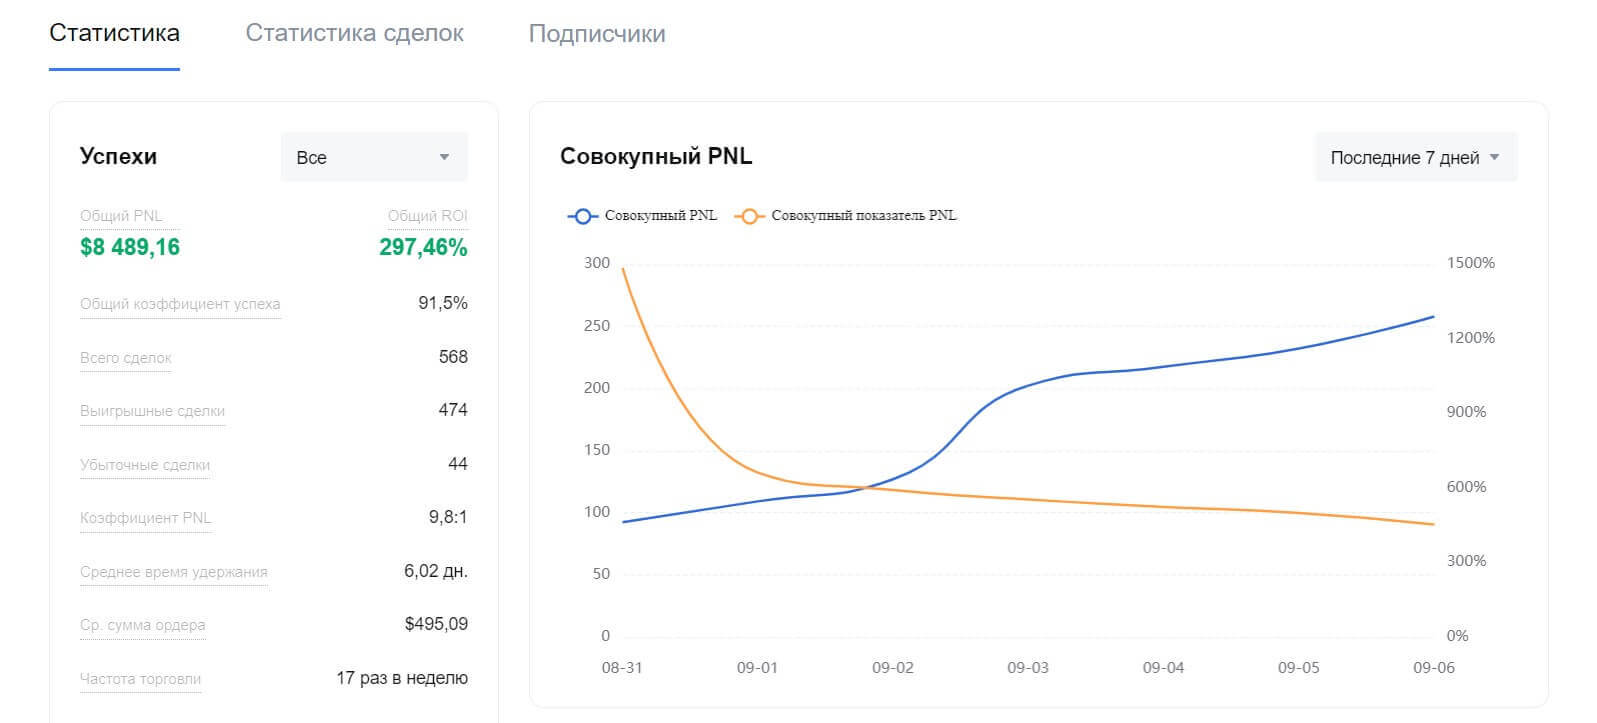Open the Подписчики tab

[x=597, y=33]
